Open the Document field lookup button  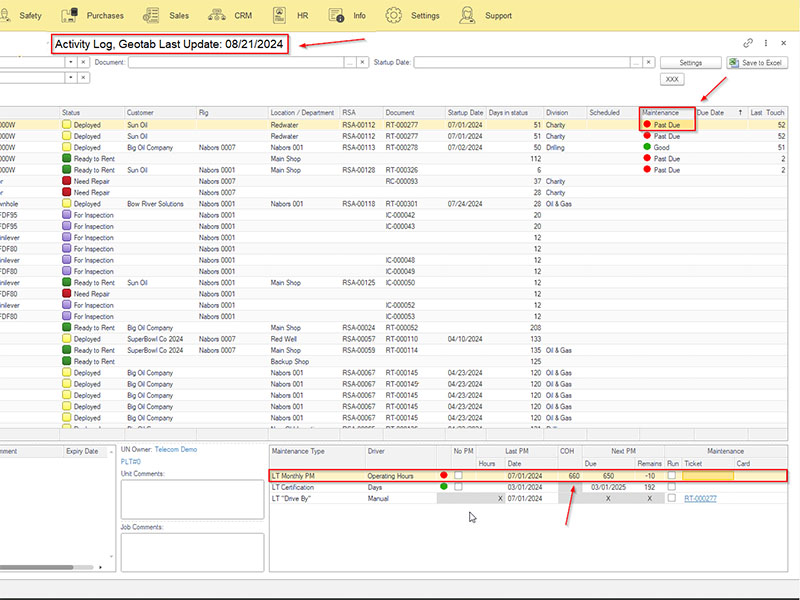(x=349, y=62)
